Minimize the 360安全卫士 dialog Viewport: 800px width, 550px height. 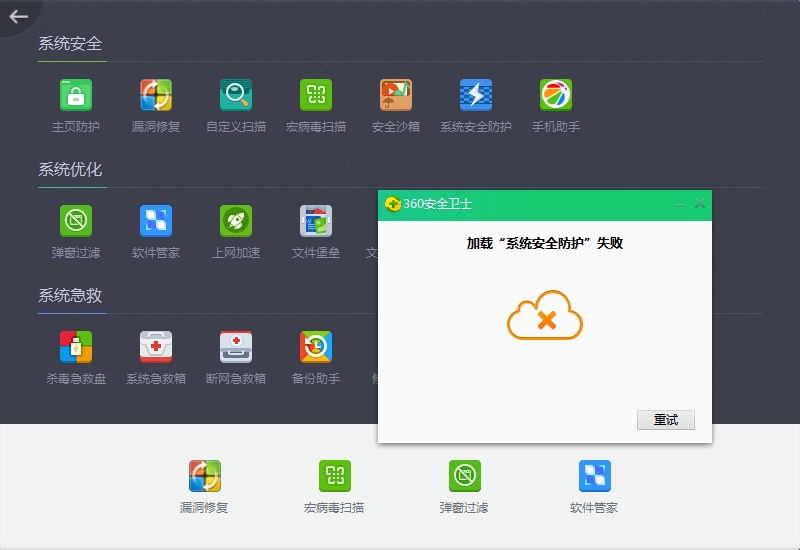click(680, 204)
